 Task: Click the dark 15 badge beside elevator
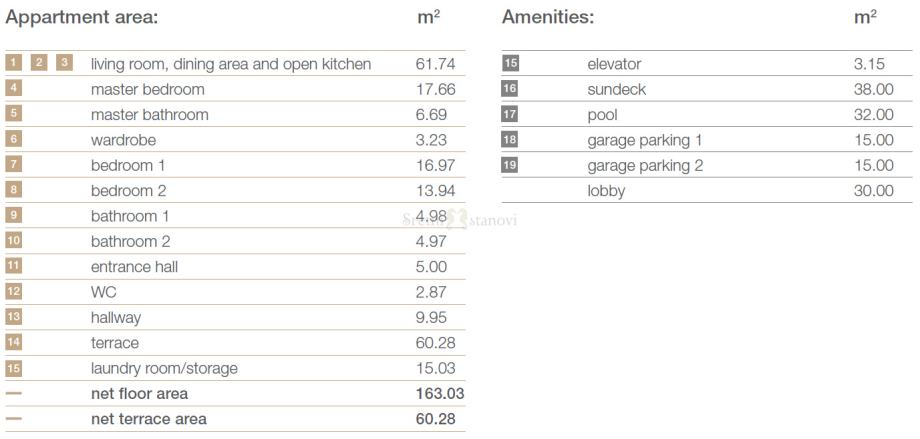click(x=510, y=64)
